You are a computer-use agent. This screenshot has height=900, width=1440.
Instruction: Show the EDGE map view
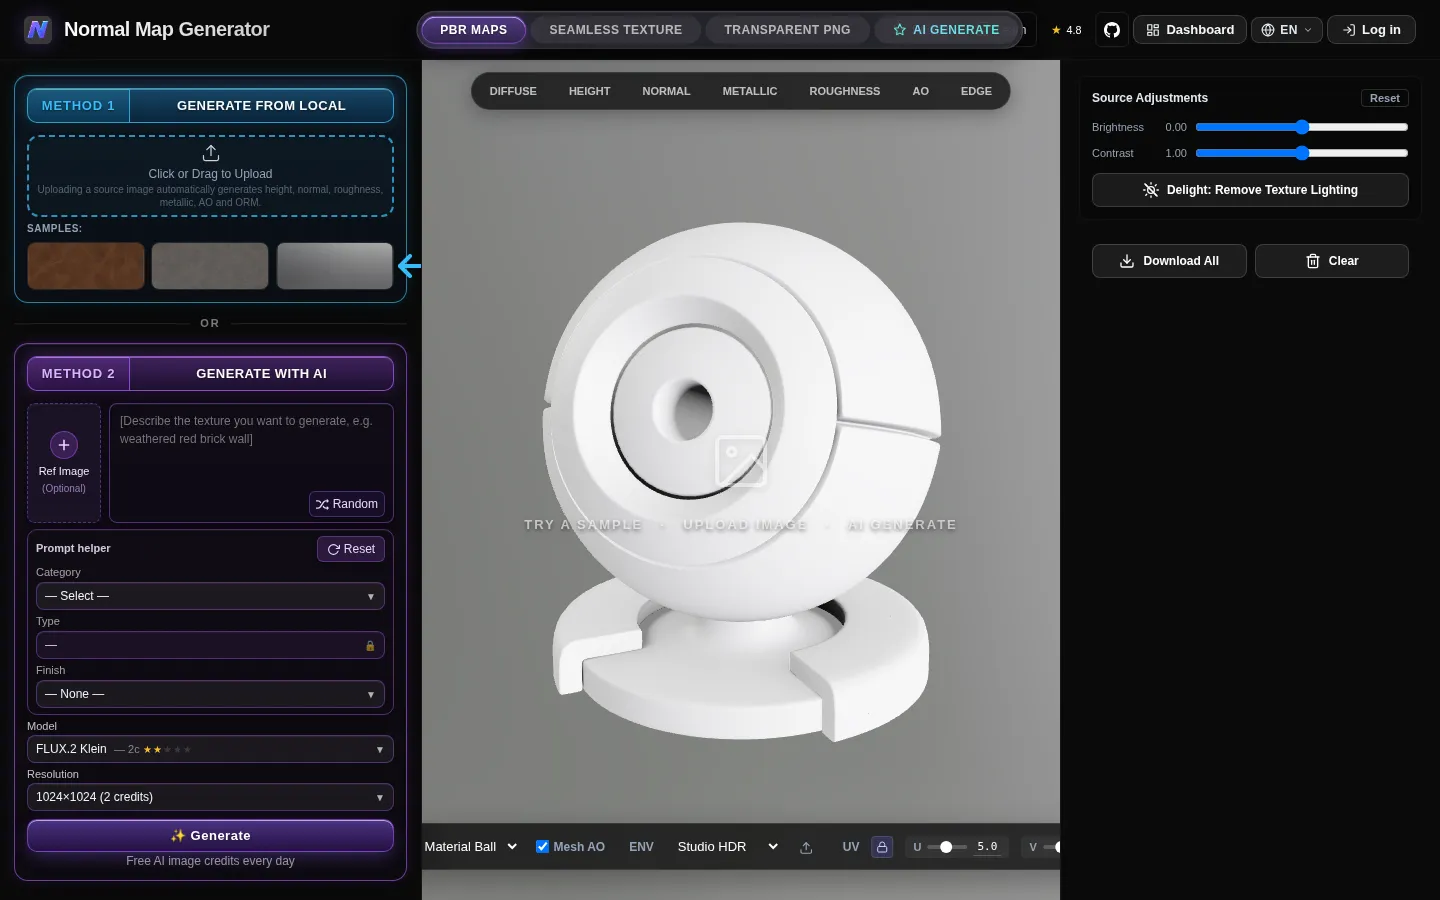(976, 91)
